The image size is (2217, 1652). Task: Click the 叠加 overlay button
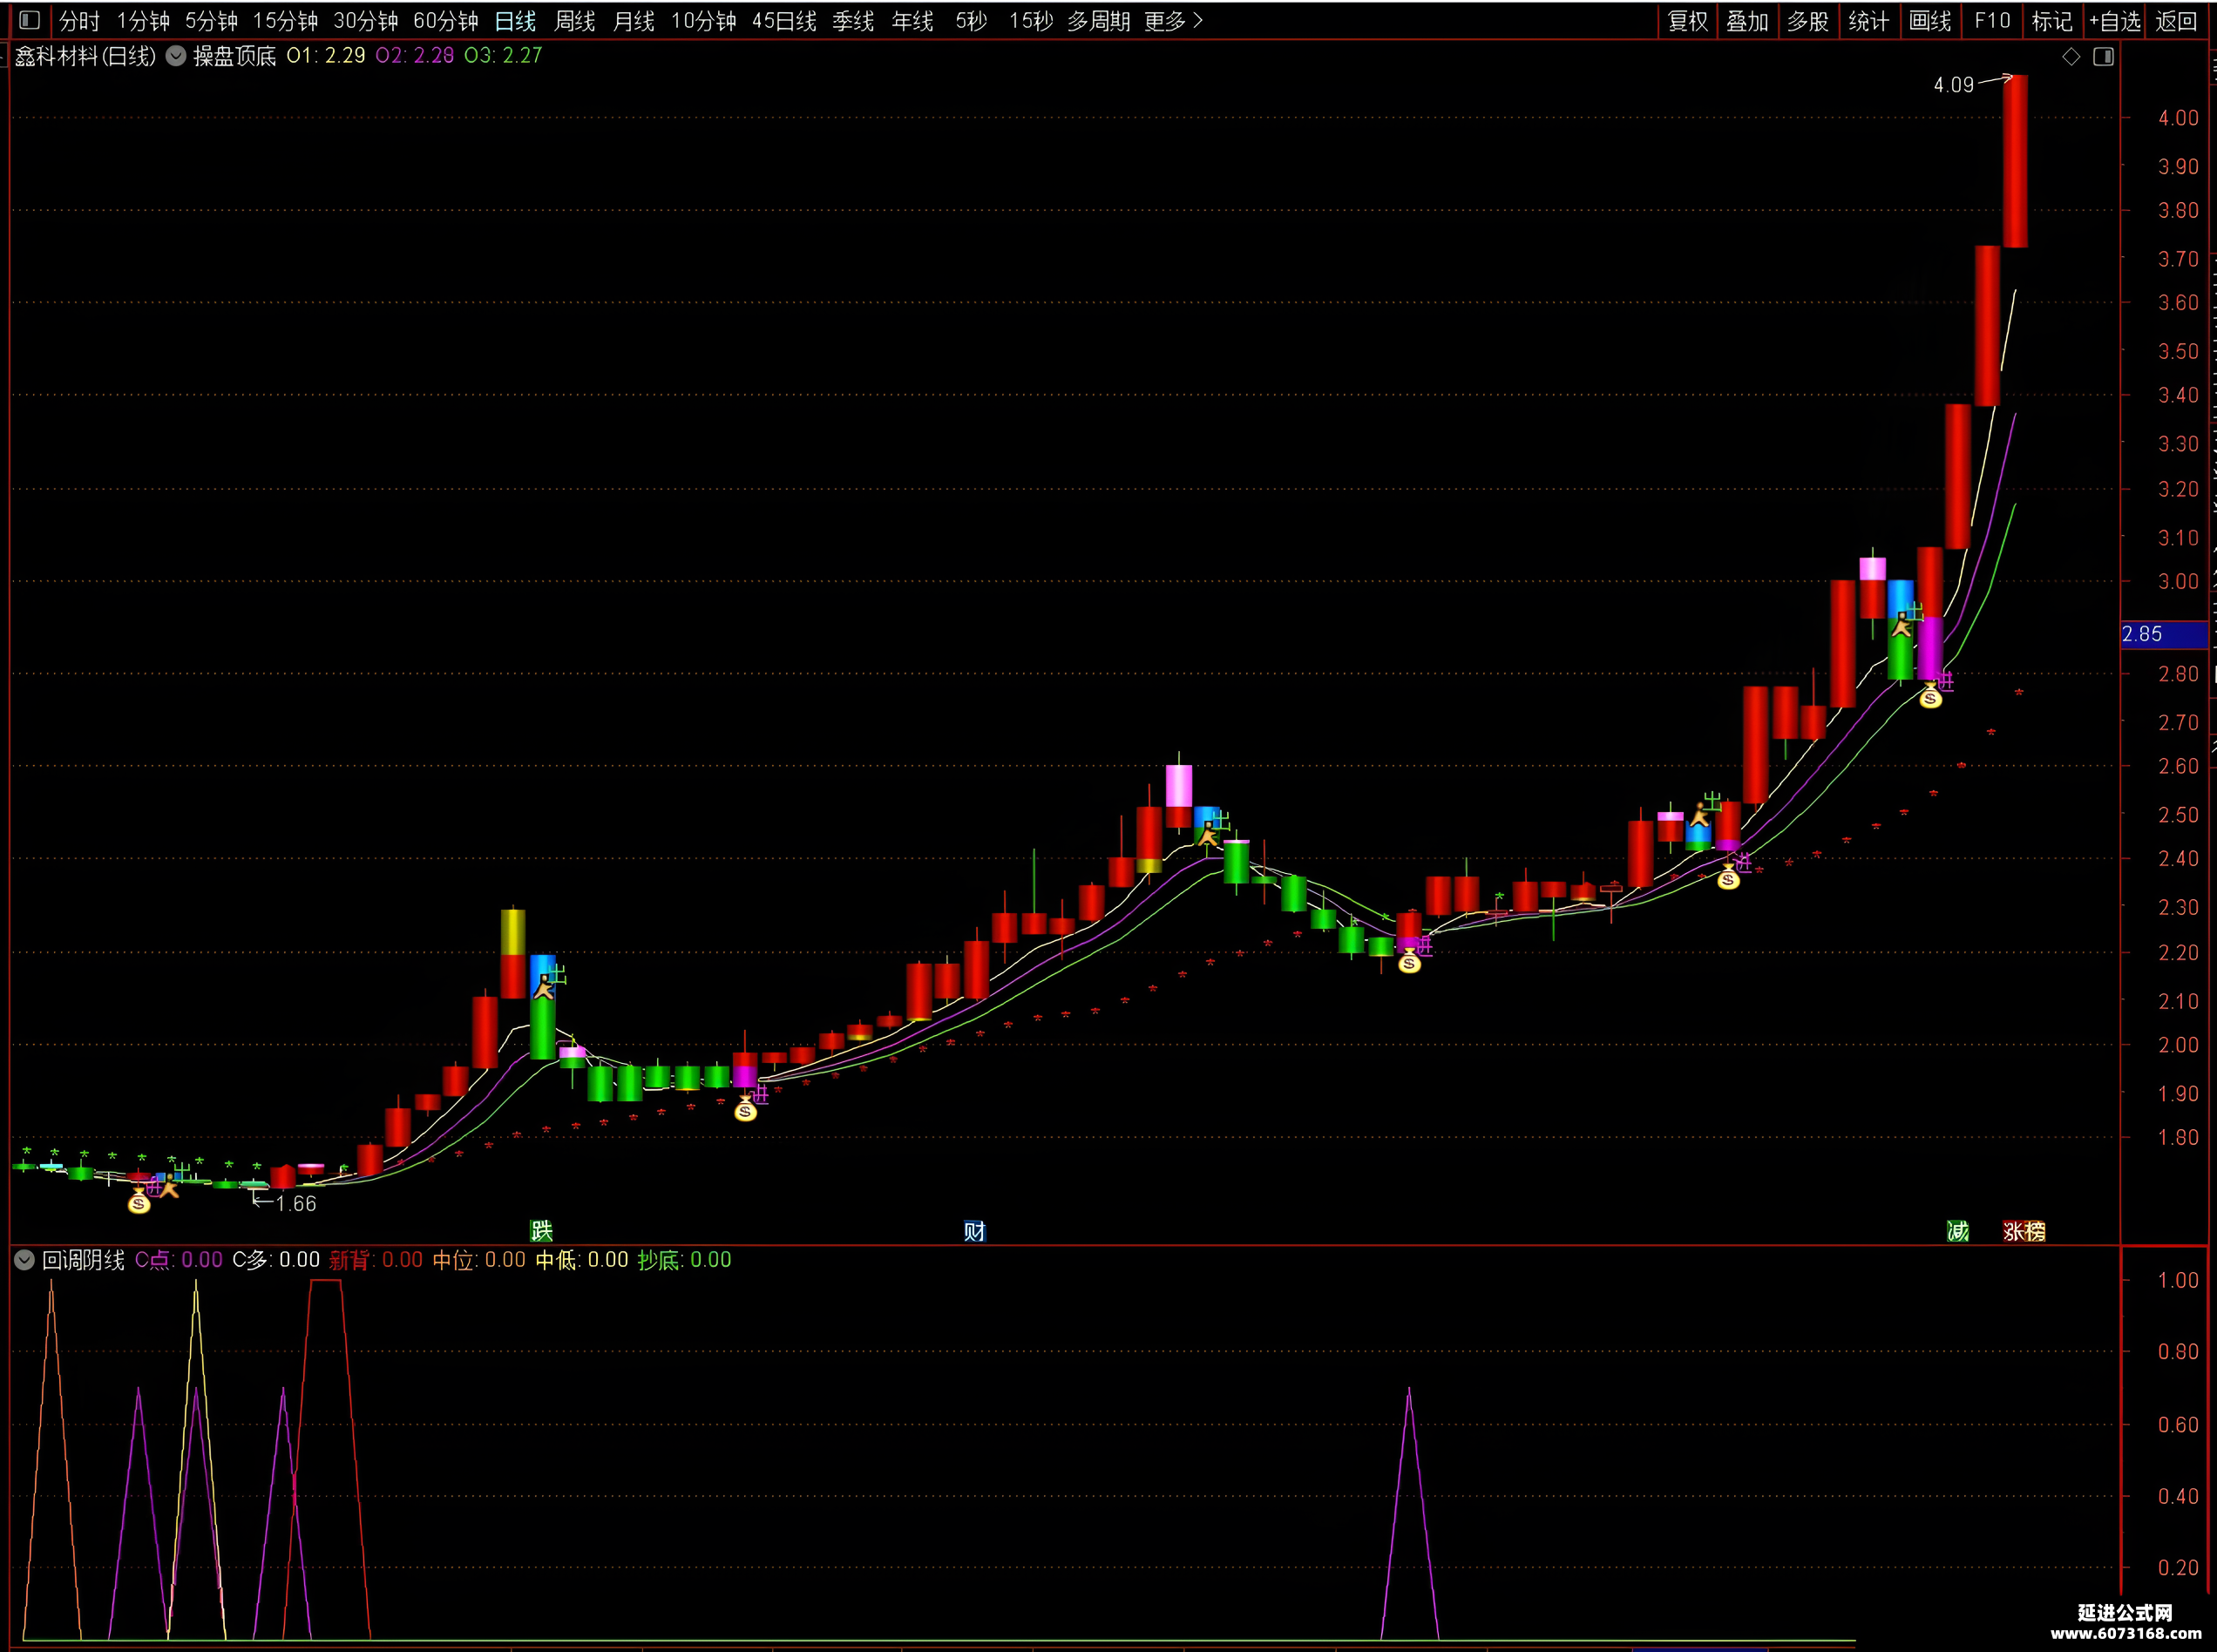click(1747, 21)
